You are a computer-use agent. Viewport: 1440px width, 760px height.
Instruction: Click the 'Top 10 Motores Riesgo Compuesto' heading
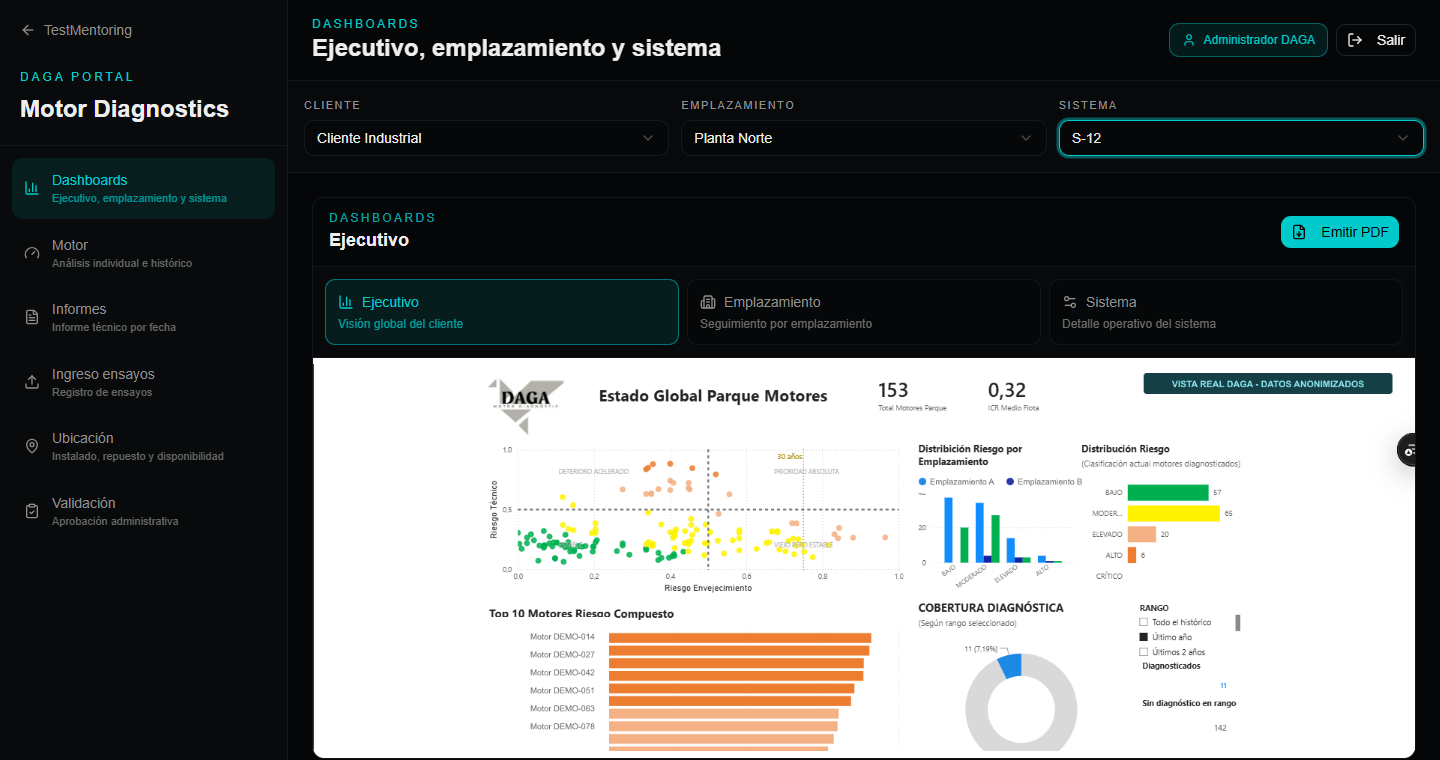coord(582,614)
